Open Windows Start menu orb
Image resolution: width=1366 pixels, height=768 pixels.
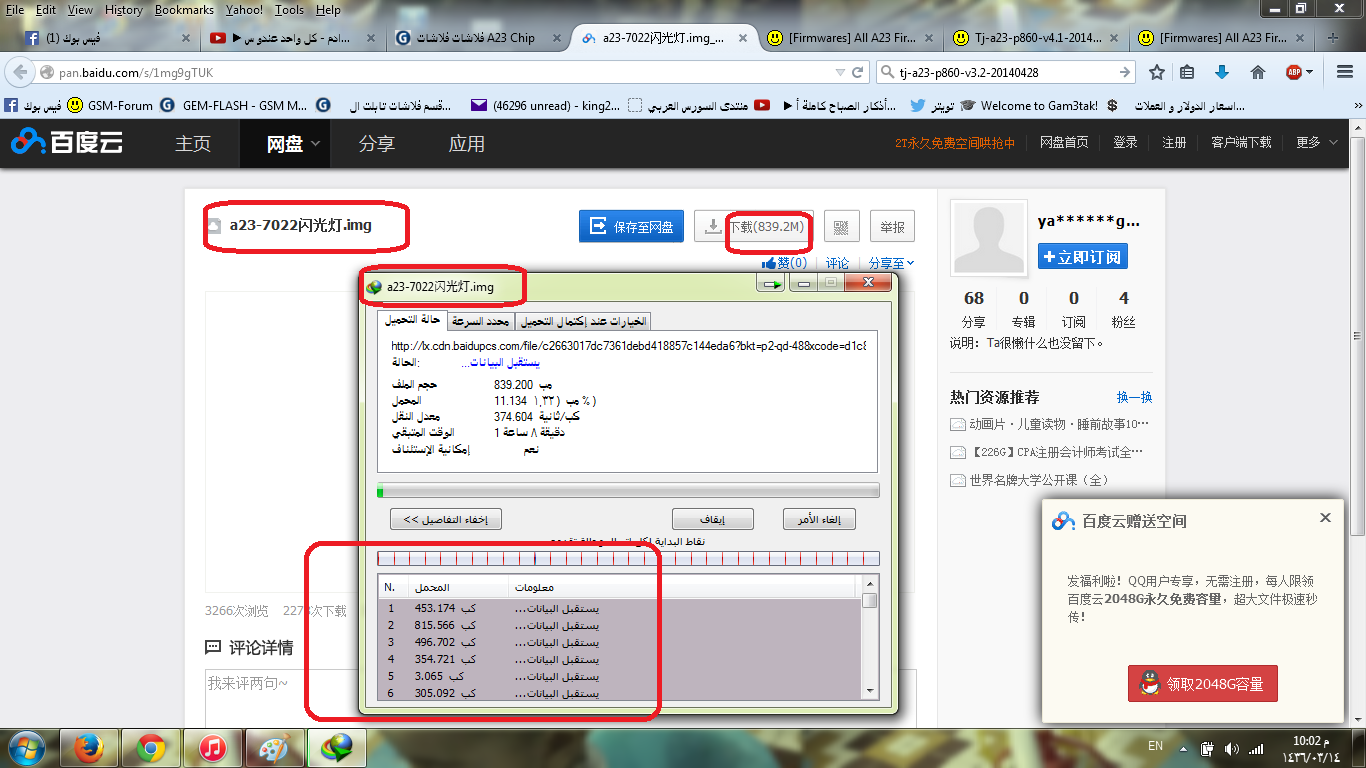(x=28, y=747)
